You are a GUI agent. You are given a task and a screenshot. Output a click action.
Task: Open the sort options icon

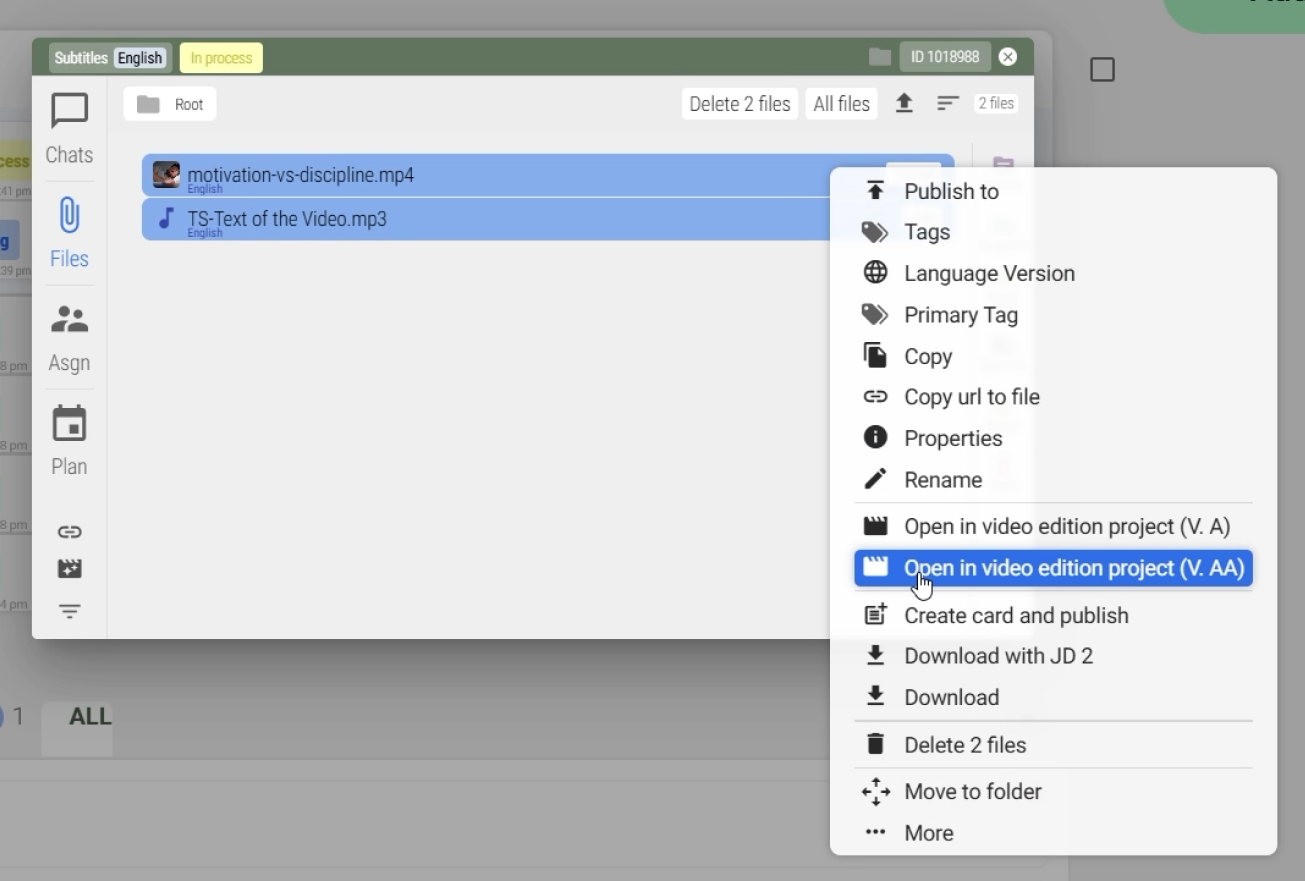(948, 104)
